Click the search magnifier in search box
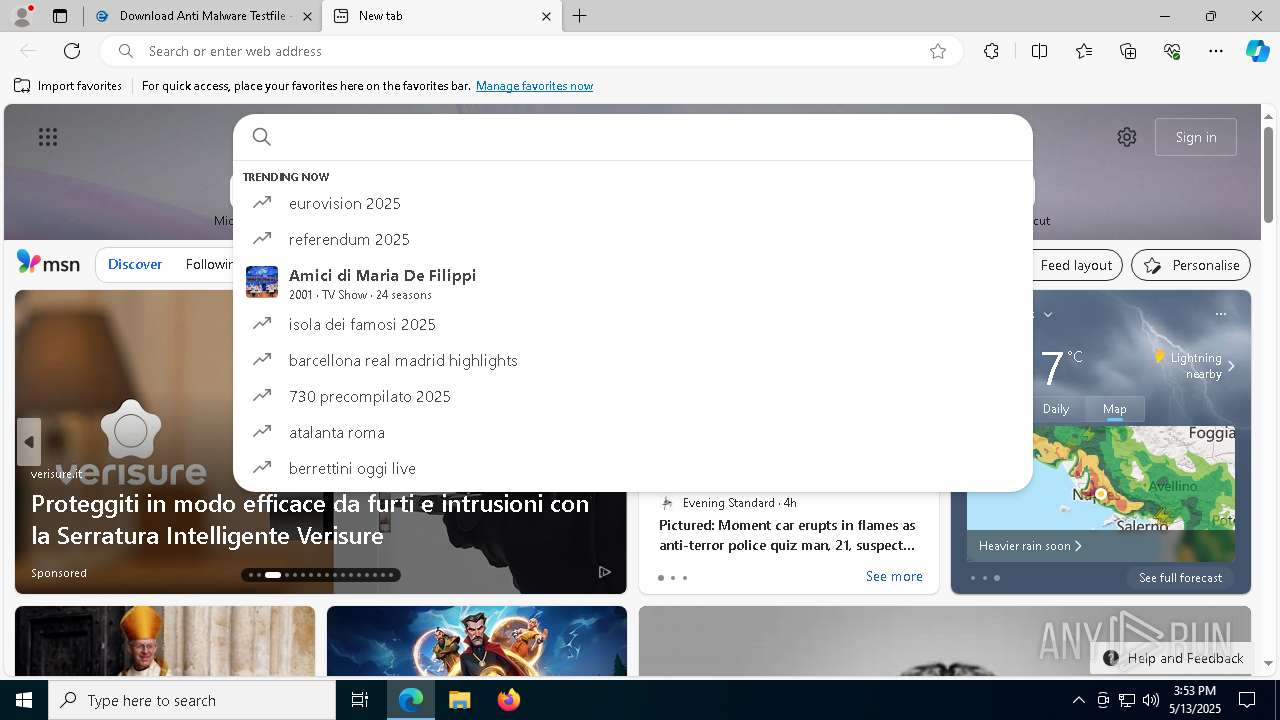This screenshot has height=720, width=1280. (262, 137)
